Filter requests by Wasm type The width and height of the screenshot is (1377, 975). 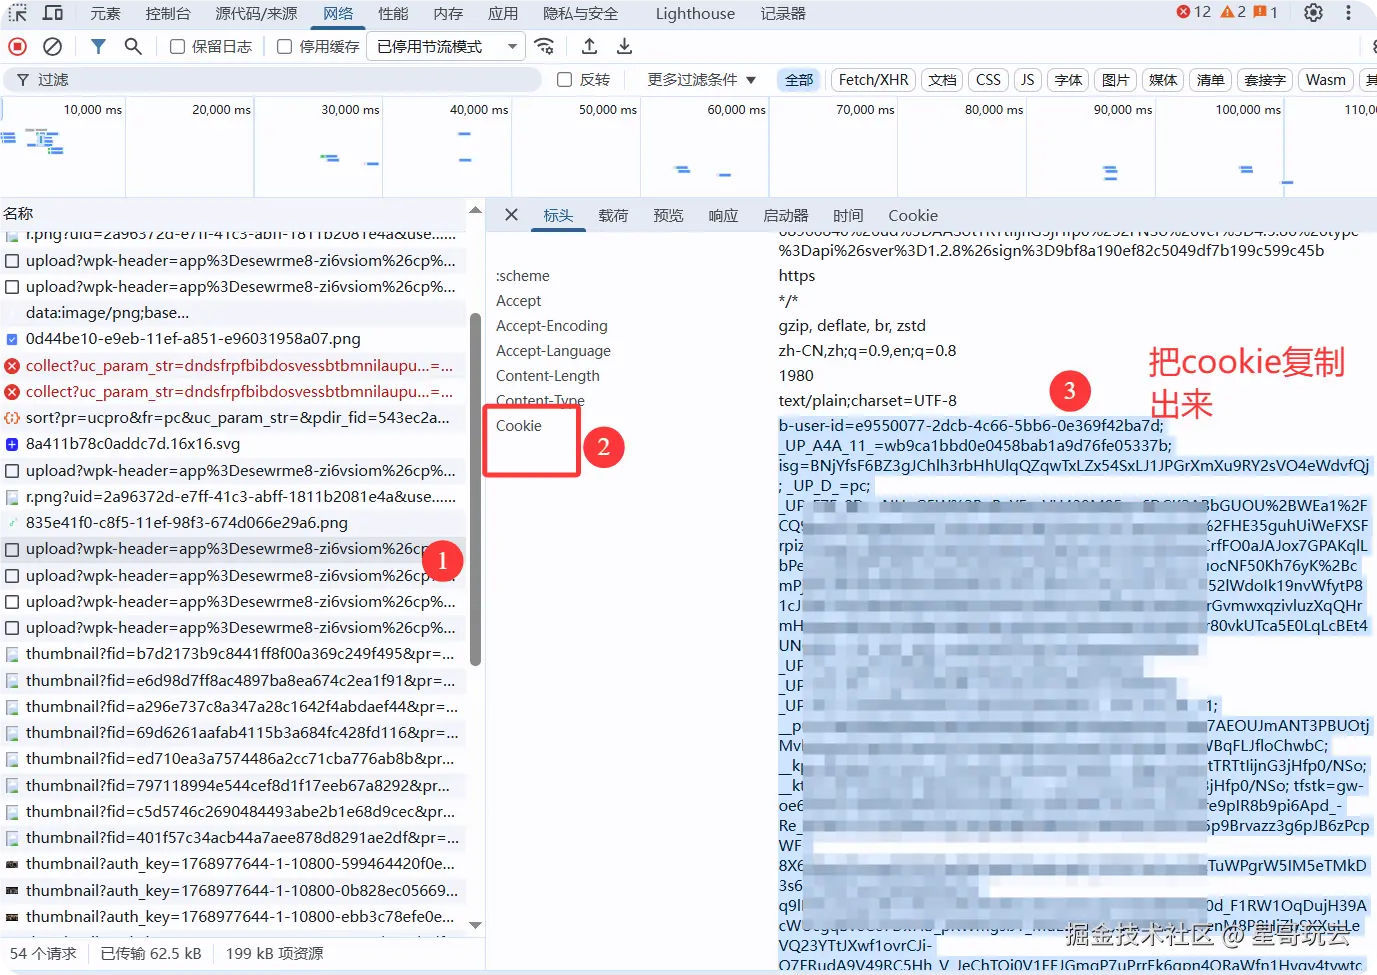tap(1325, 80)
